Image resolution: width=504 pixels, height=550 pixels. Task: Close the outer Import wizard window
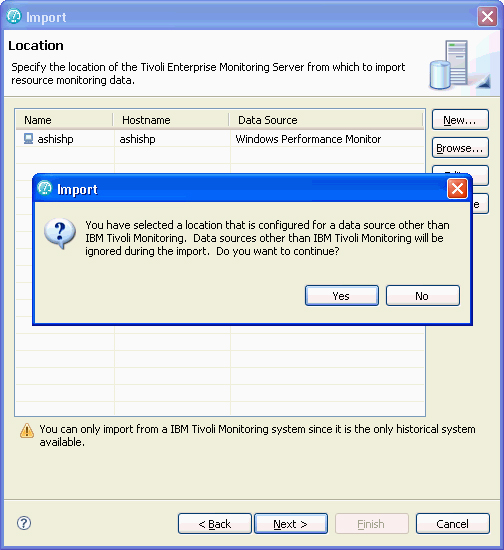coord(488,16)
